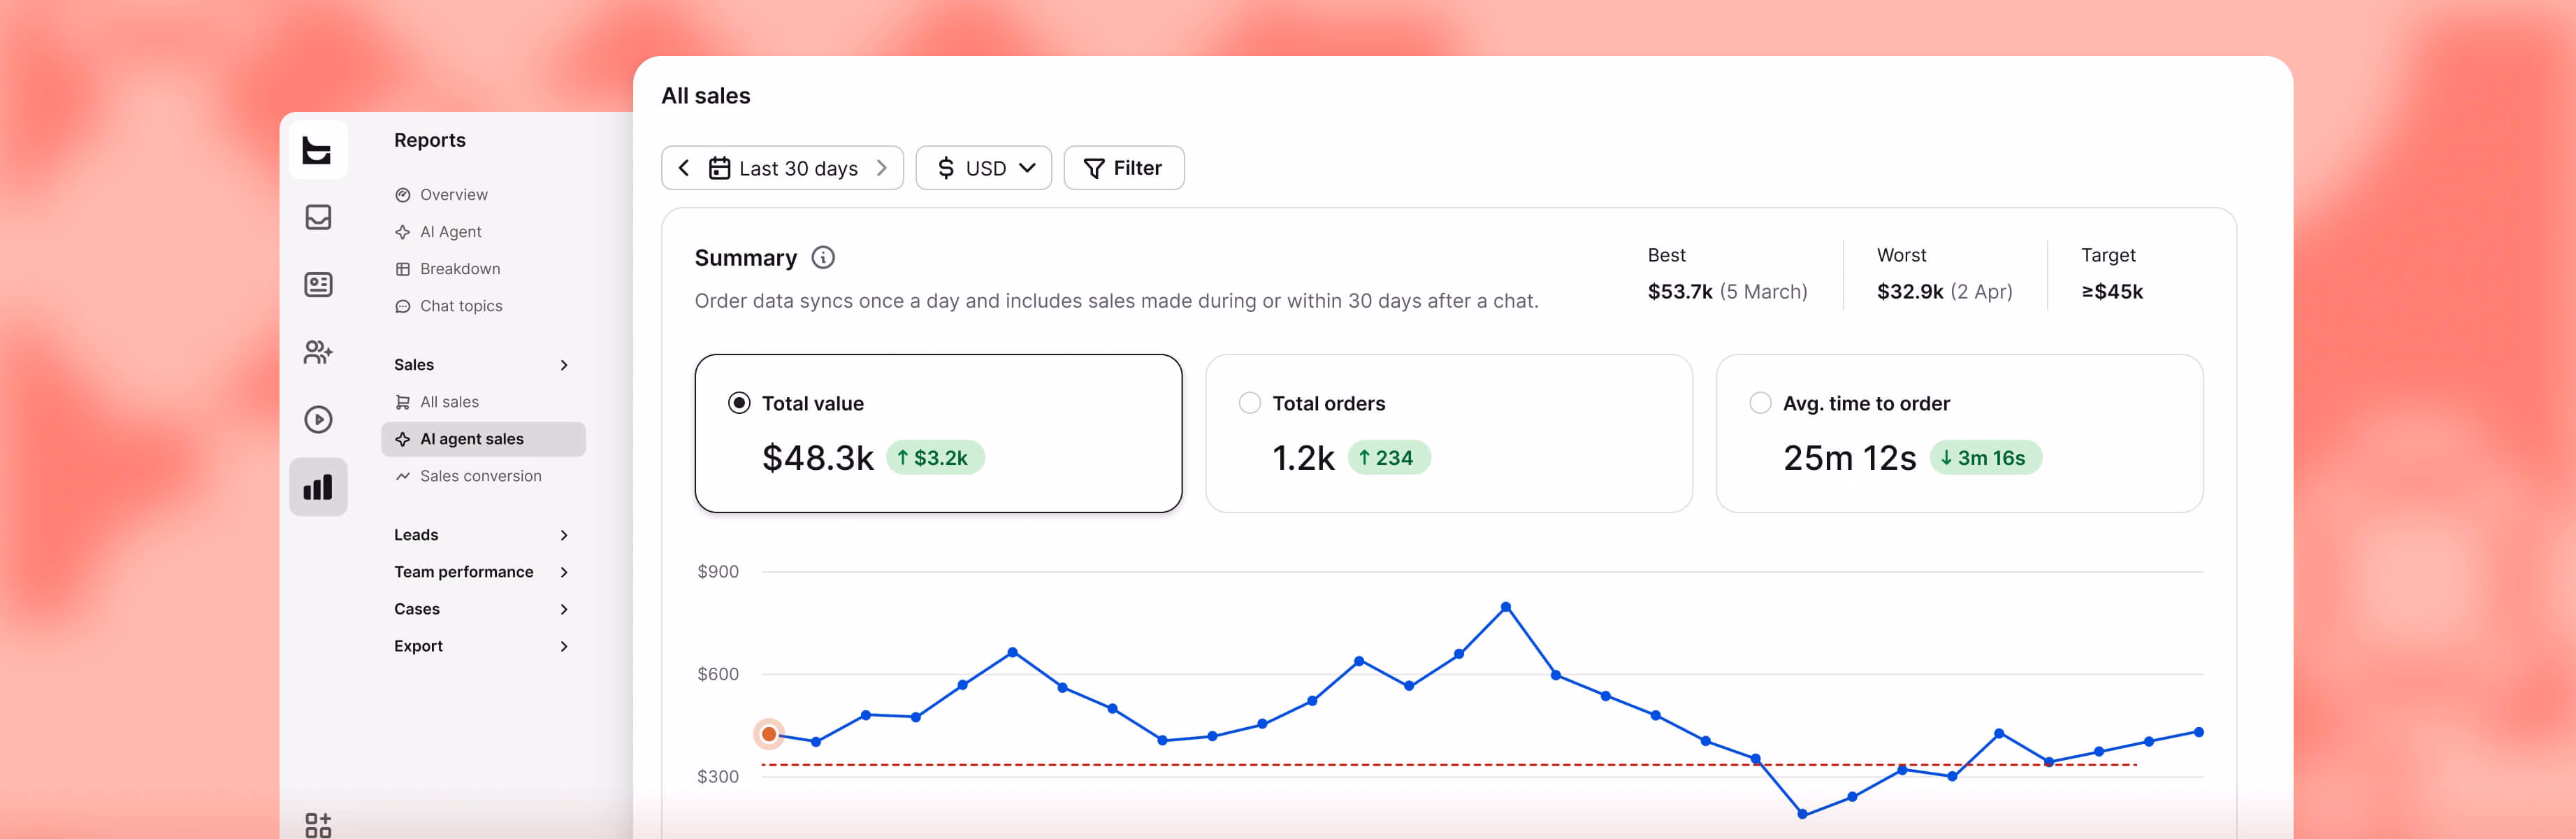The image size is (2576, 839).
Task: Open the contact card icon in sidebar
Action: point(318,285)
